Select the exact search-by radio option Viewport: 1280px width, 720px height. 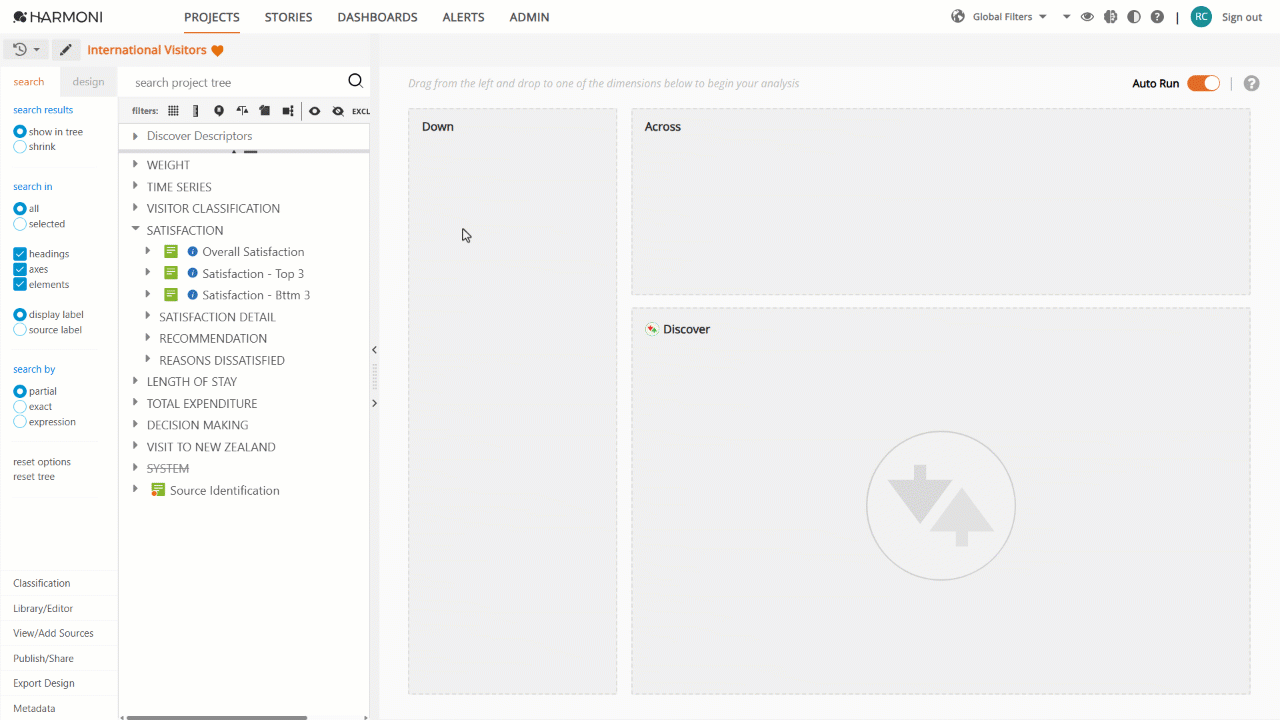coord(20,407)
